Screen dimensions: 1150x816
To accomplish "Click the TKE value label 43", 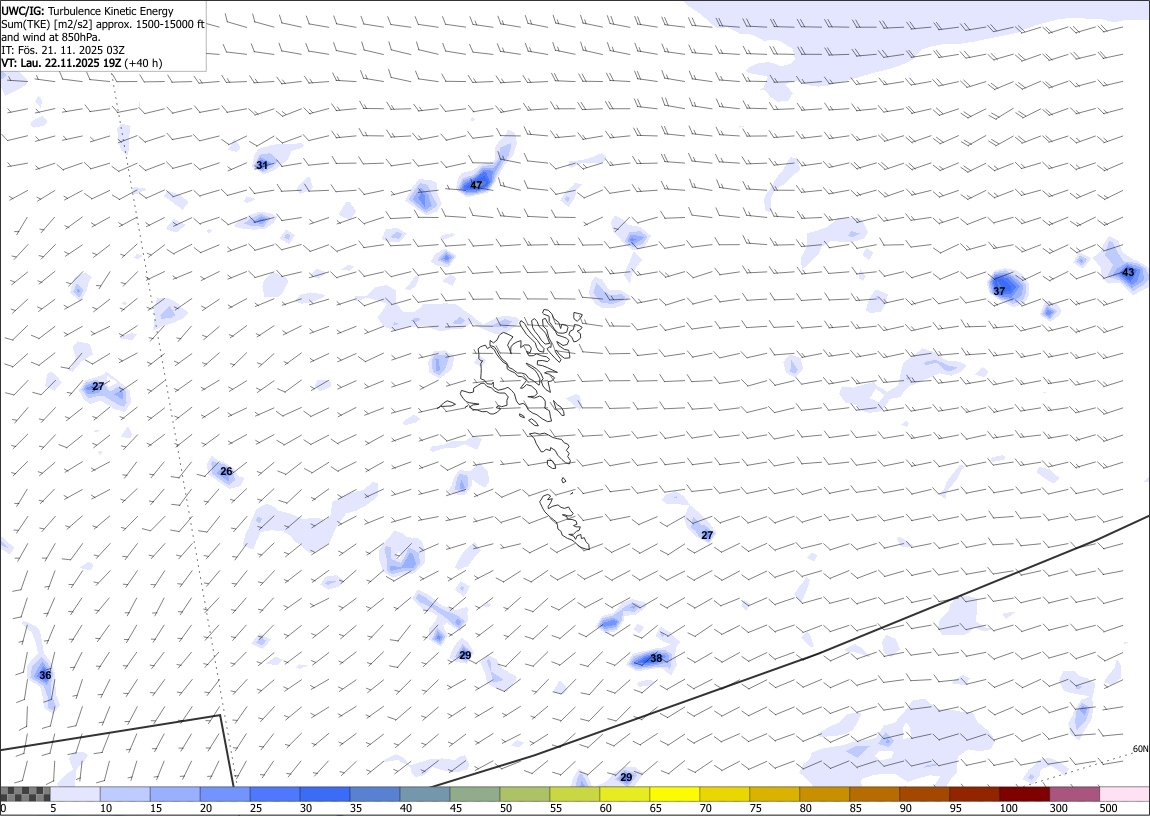I will click(1128, 273).
